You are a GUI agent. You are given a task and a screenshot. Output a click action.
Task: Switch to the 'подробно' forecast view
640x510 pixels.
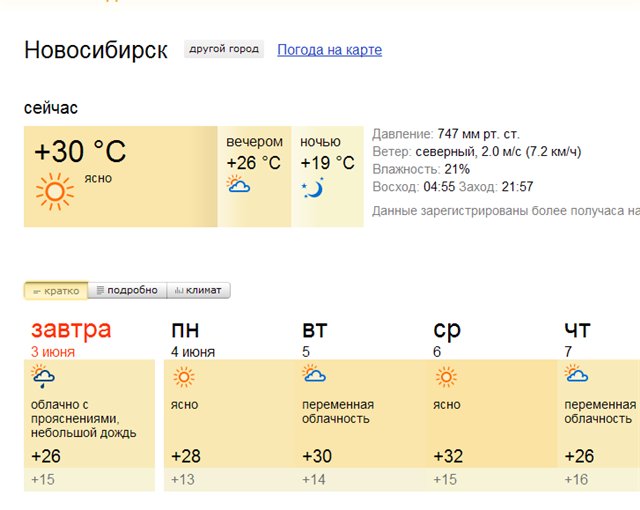[x=127, y=291]
